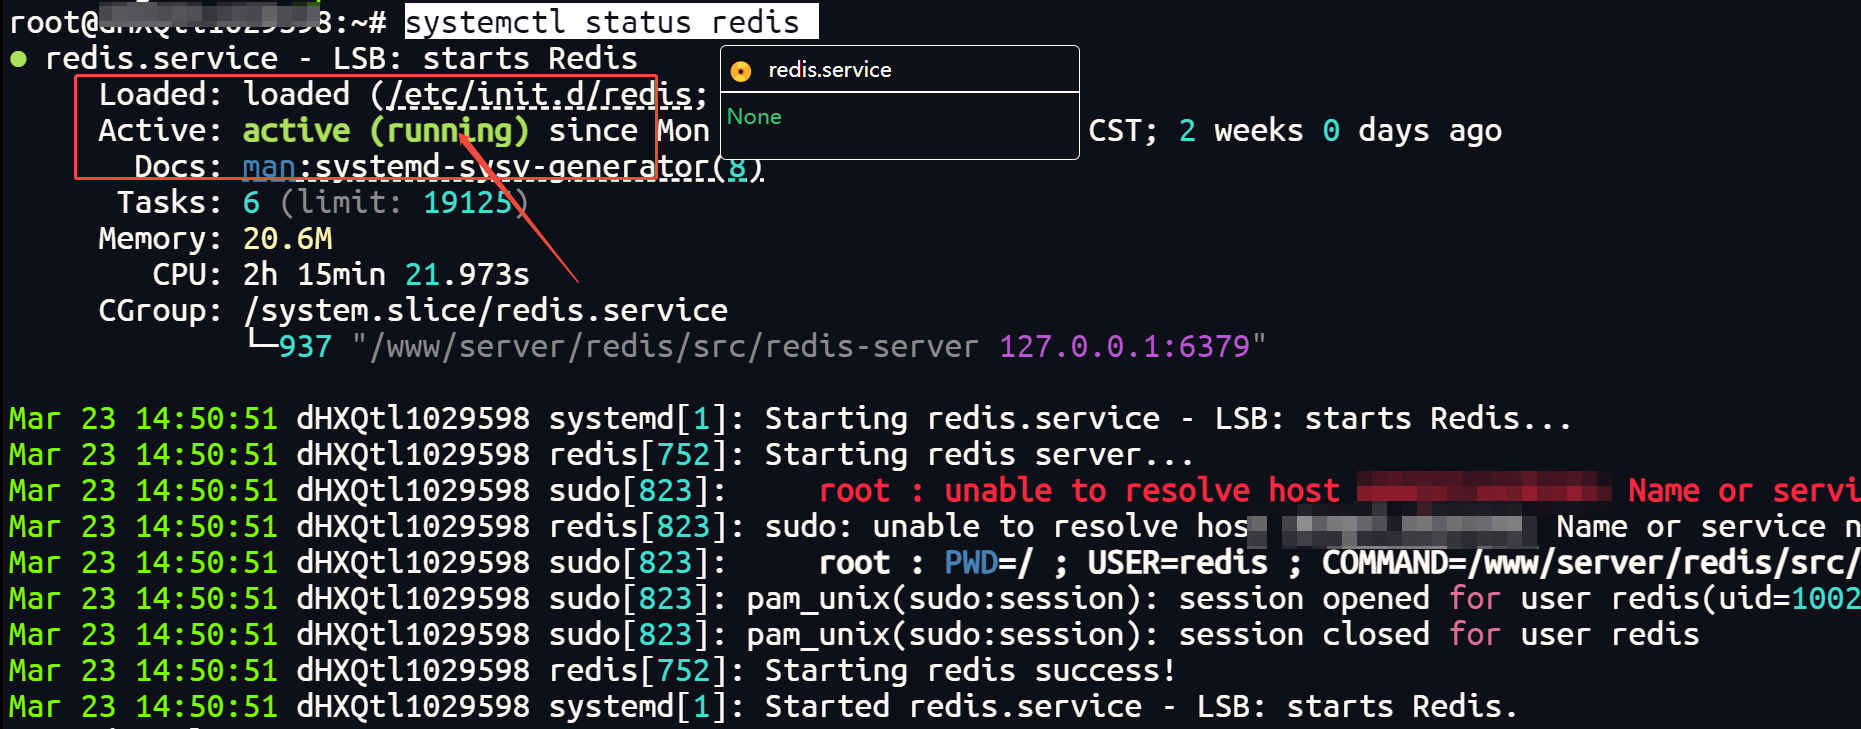Click the "redis.service - LSB: starts Redis" header line
This screenshot has width=1861, height=729.
(x=341, y=58)
